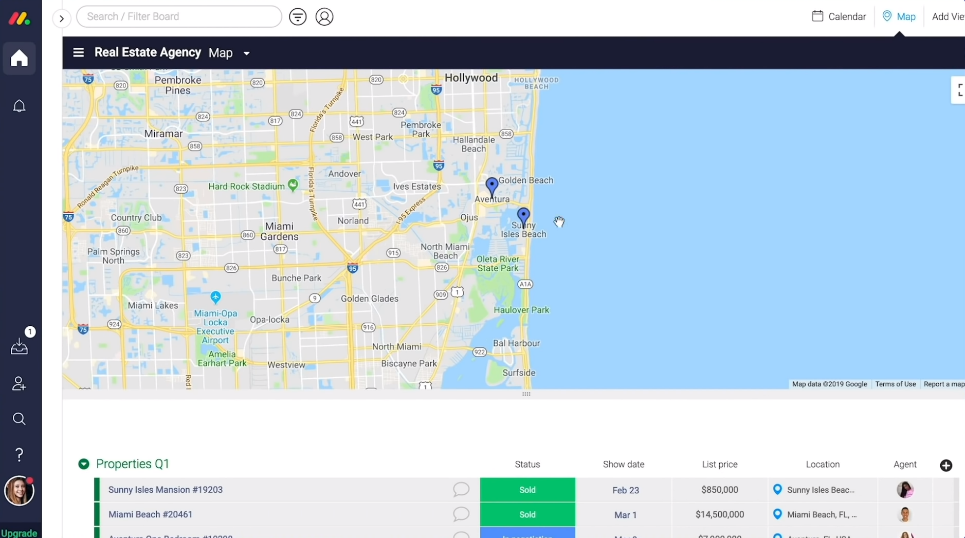This screenshot has height=538, width=965.
Task: Click the Location column header
Action: click(823, 465)
